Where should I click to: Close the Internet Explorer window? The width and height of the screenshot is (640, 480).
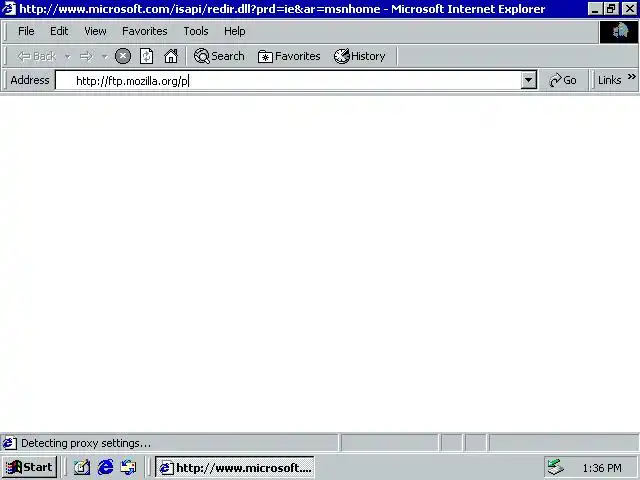630,9
